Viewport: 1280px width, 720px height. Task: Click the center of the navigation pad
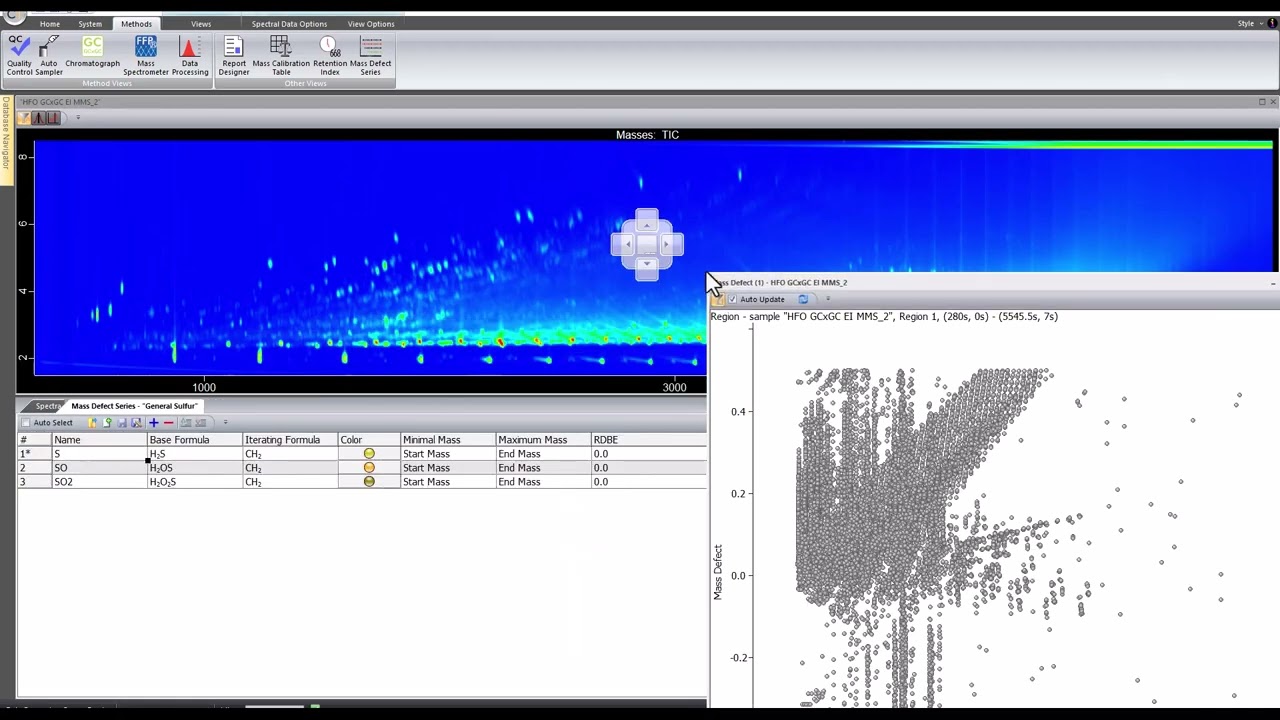pyautogui.click(x=647, y=244)
